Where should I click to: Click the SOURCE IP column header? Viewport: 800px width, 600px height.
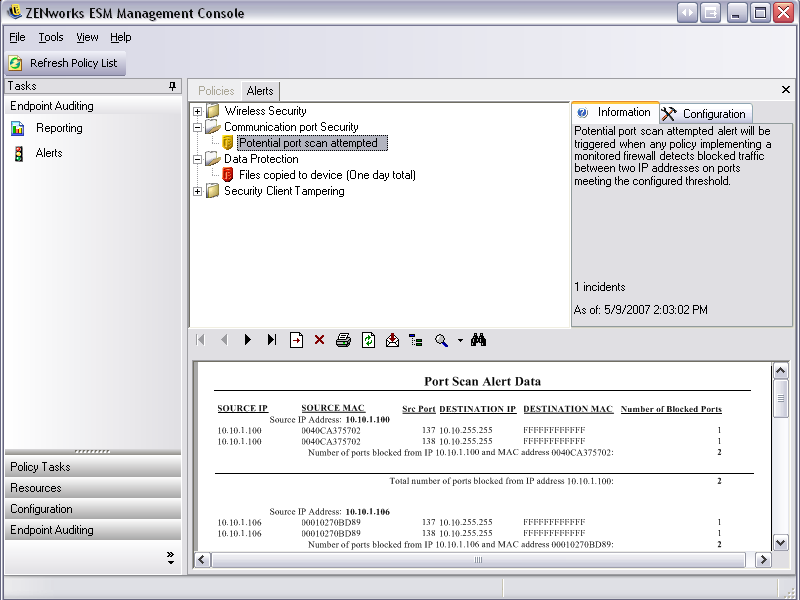tap(242, 408)
